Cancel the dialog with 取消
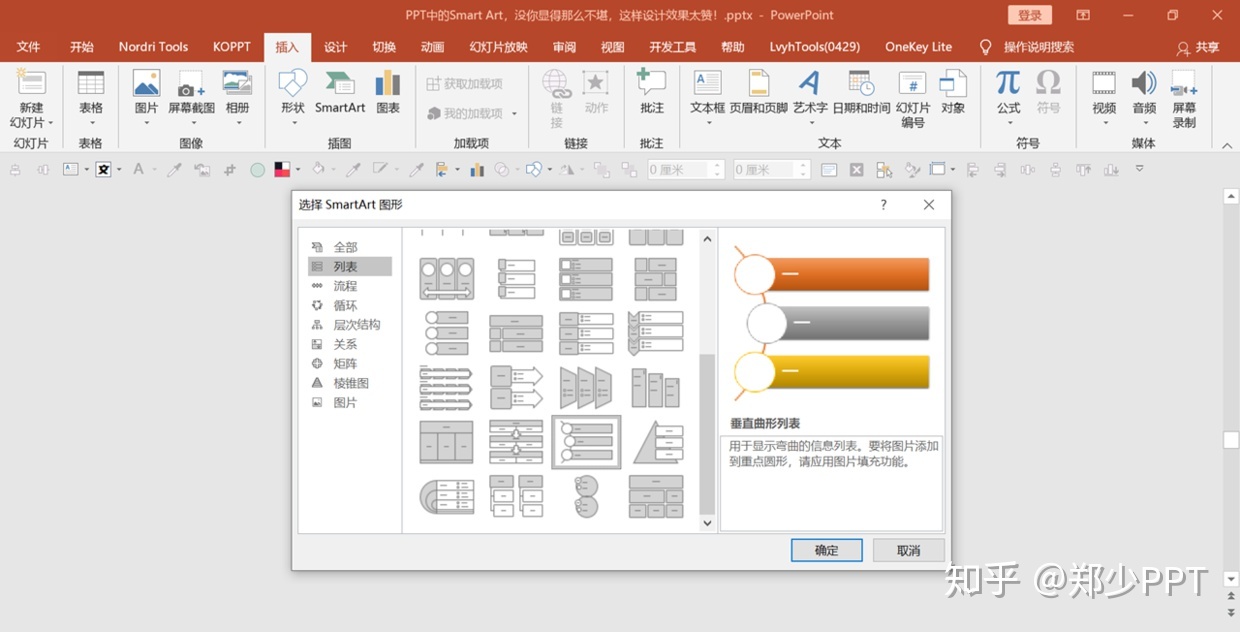Image resolution: width=1240 pixels, height=632 pixels. coord(908,550)
